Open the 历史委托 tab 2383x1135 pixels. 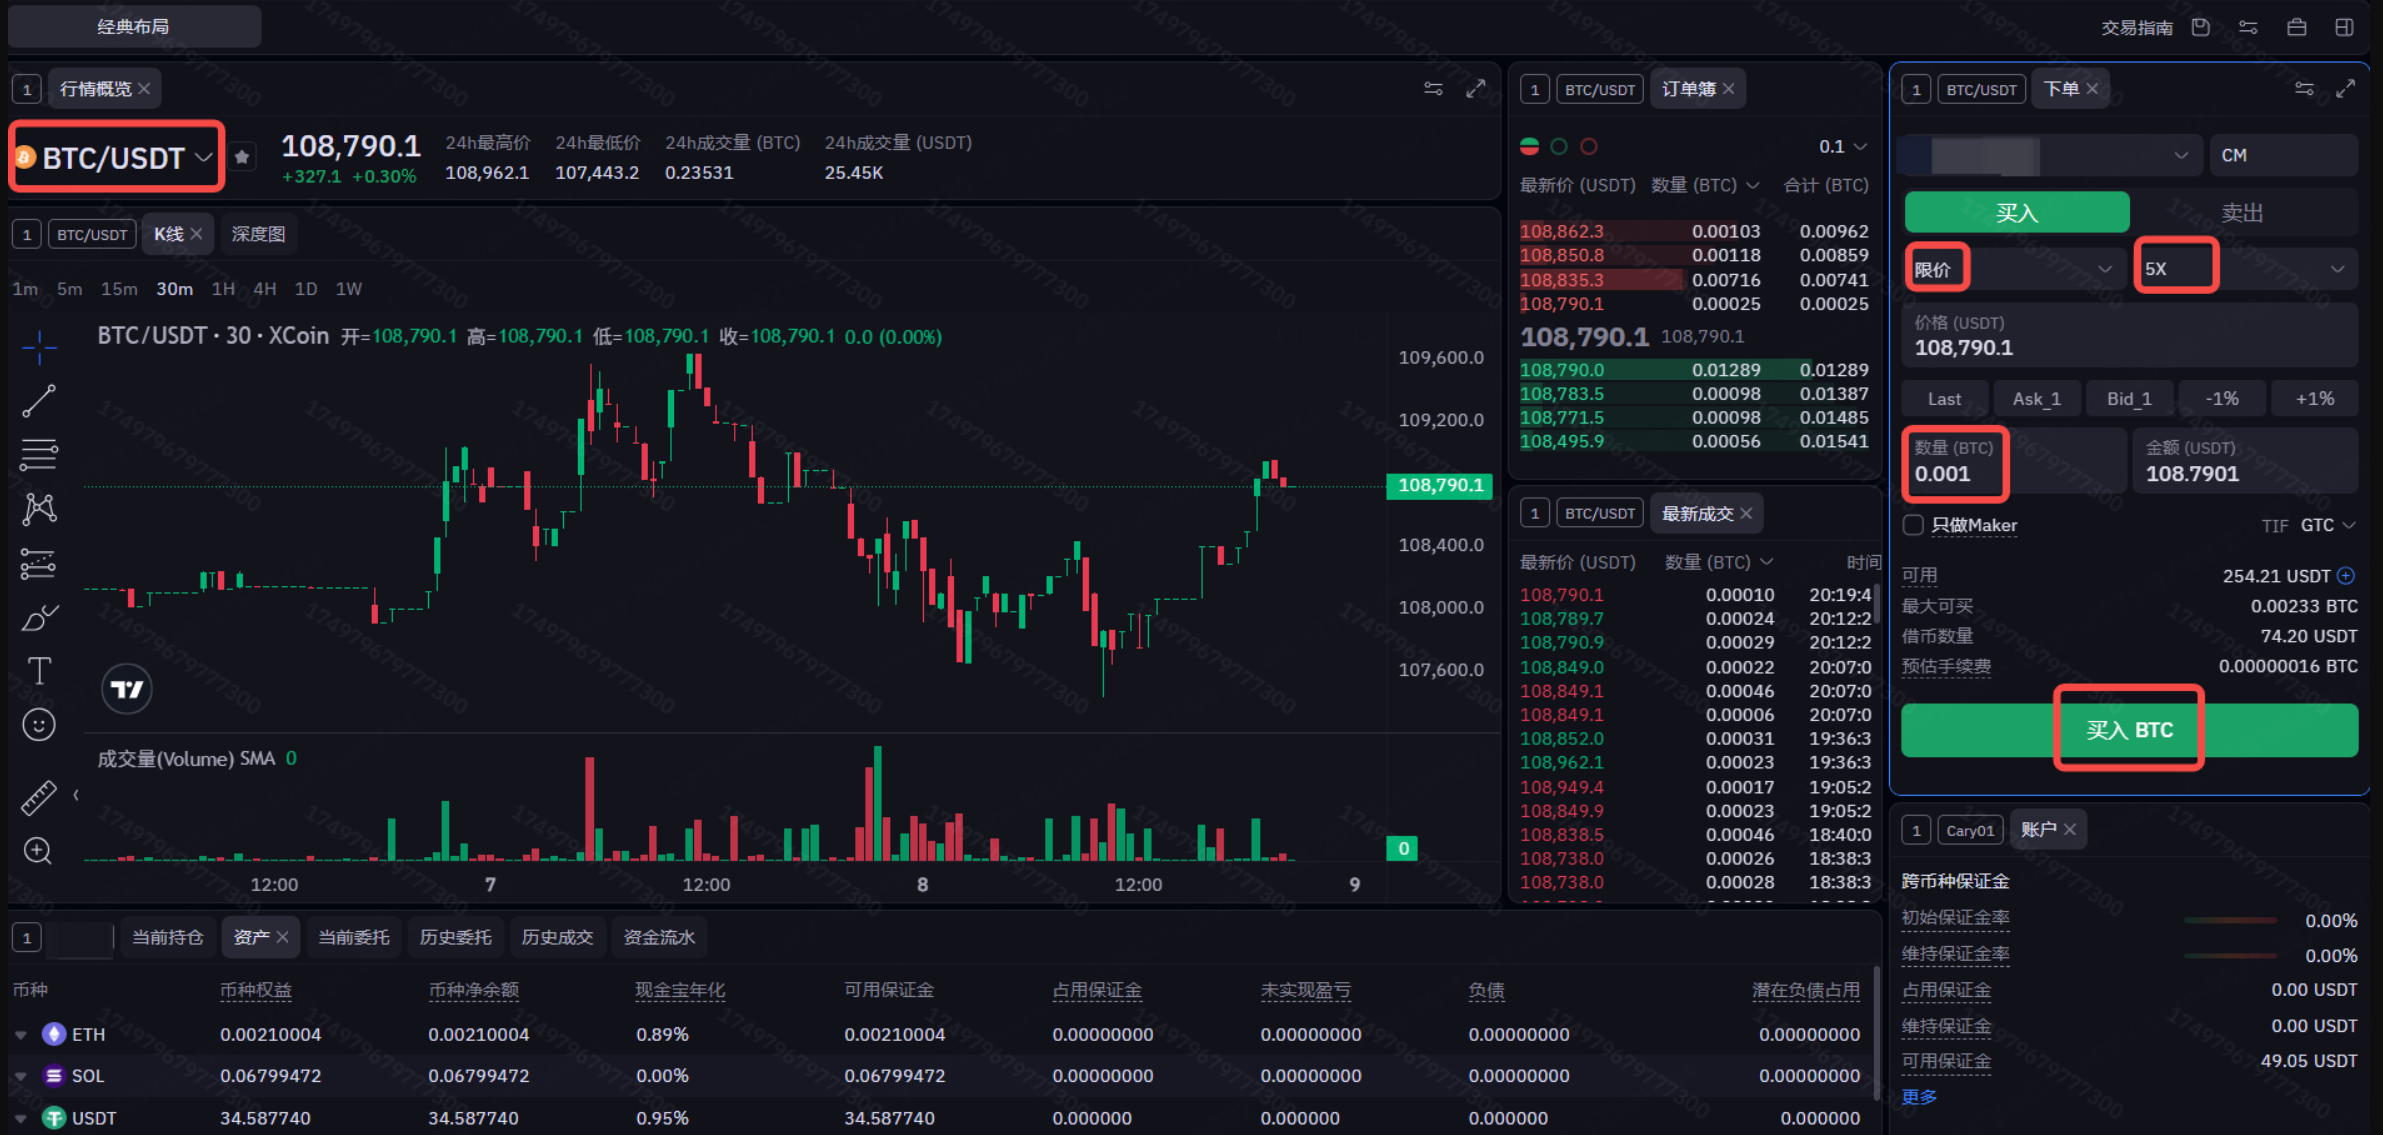point(456,937)
